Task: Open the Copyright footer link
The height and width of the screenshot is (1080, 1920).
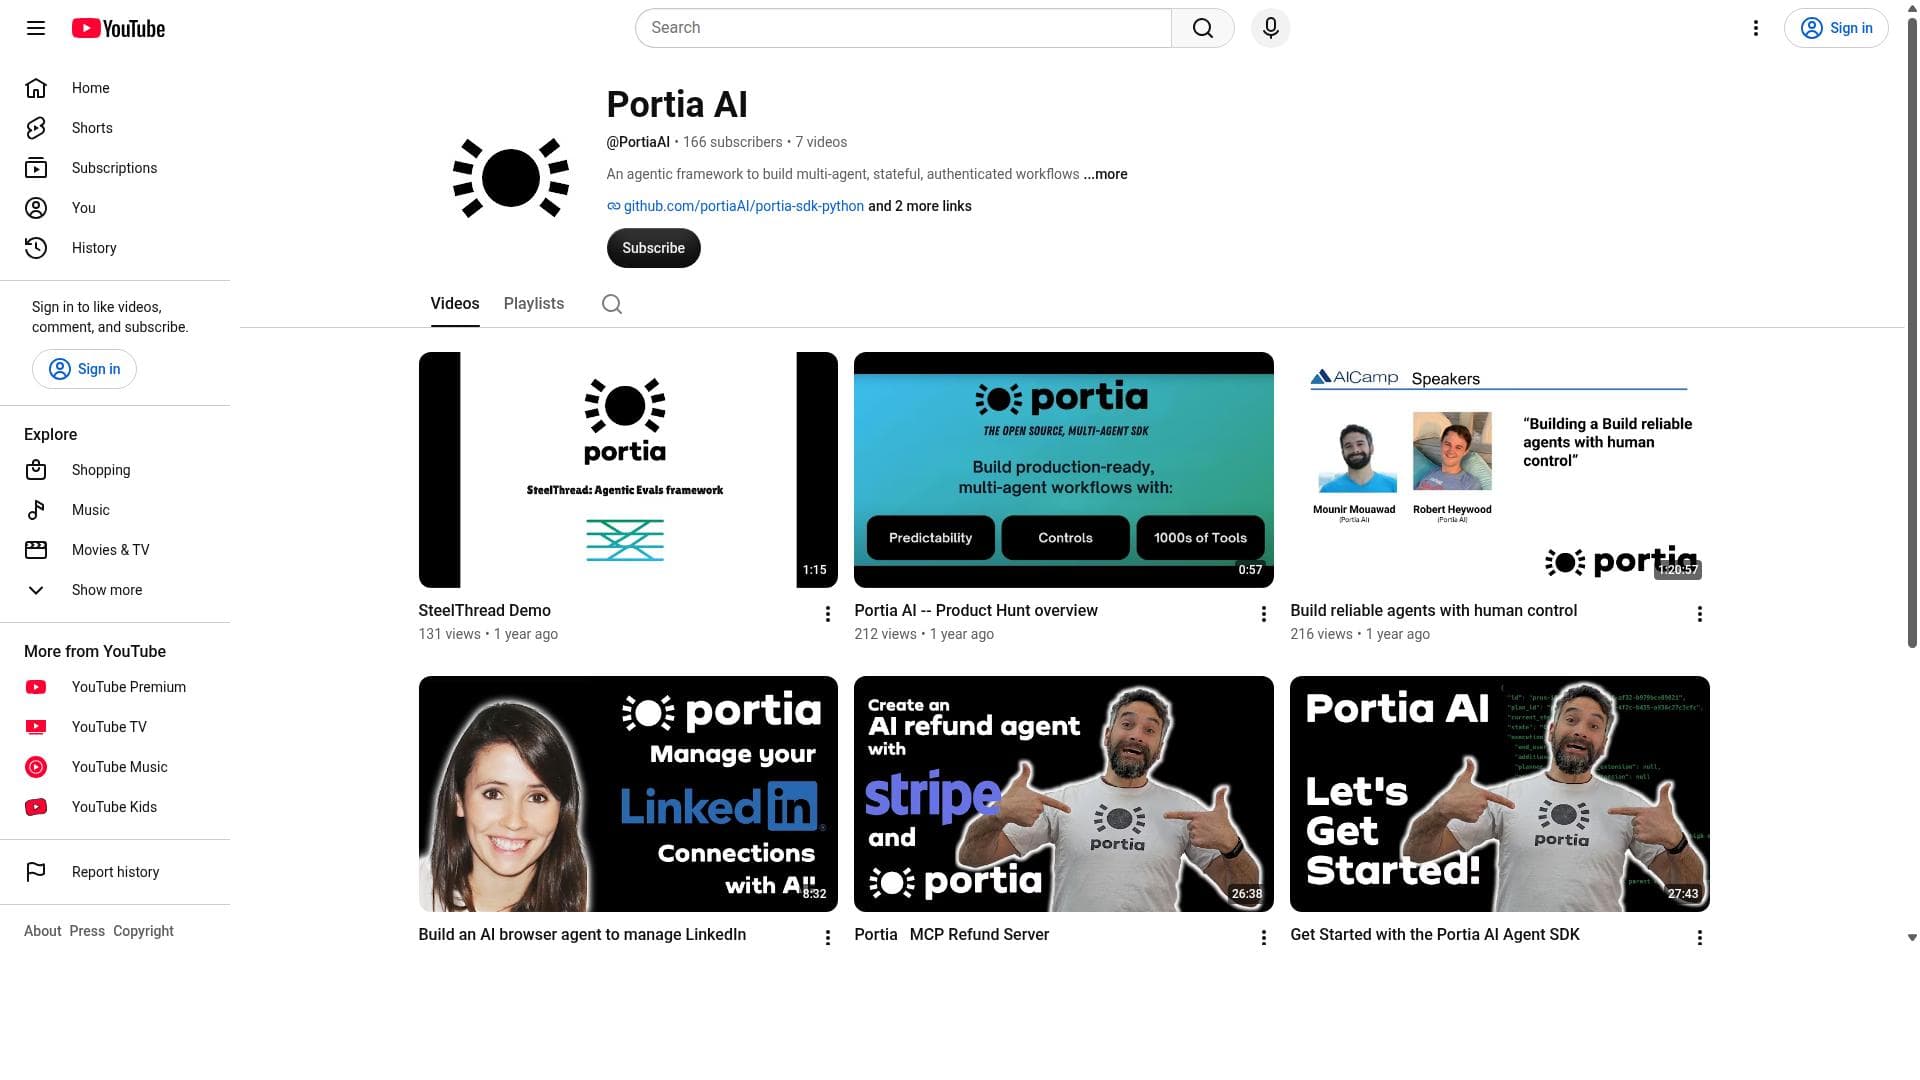Action: click(x=143, y=931)
